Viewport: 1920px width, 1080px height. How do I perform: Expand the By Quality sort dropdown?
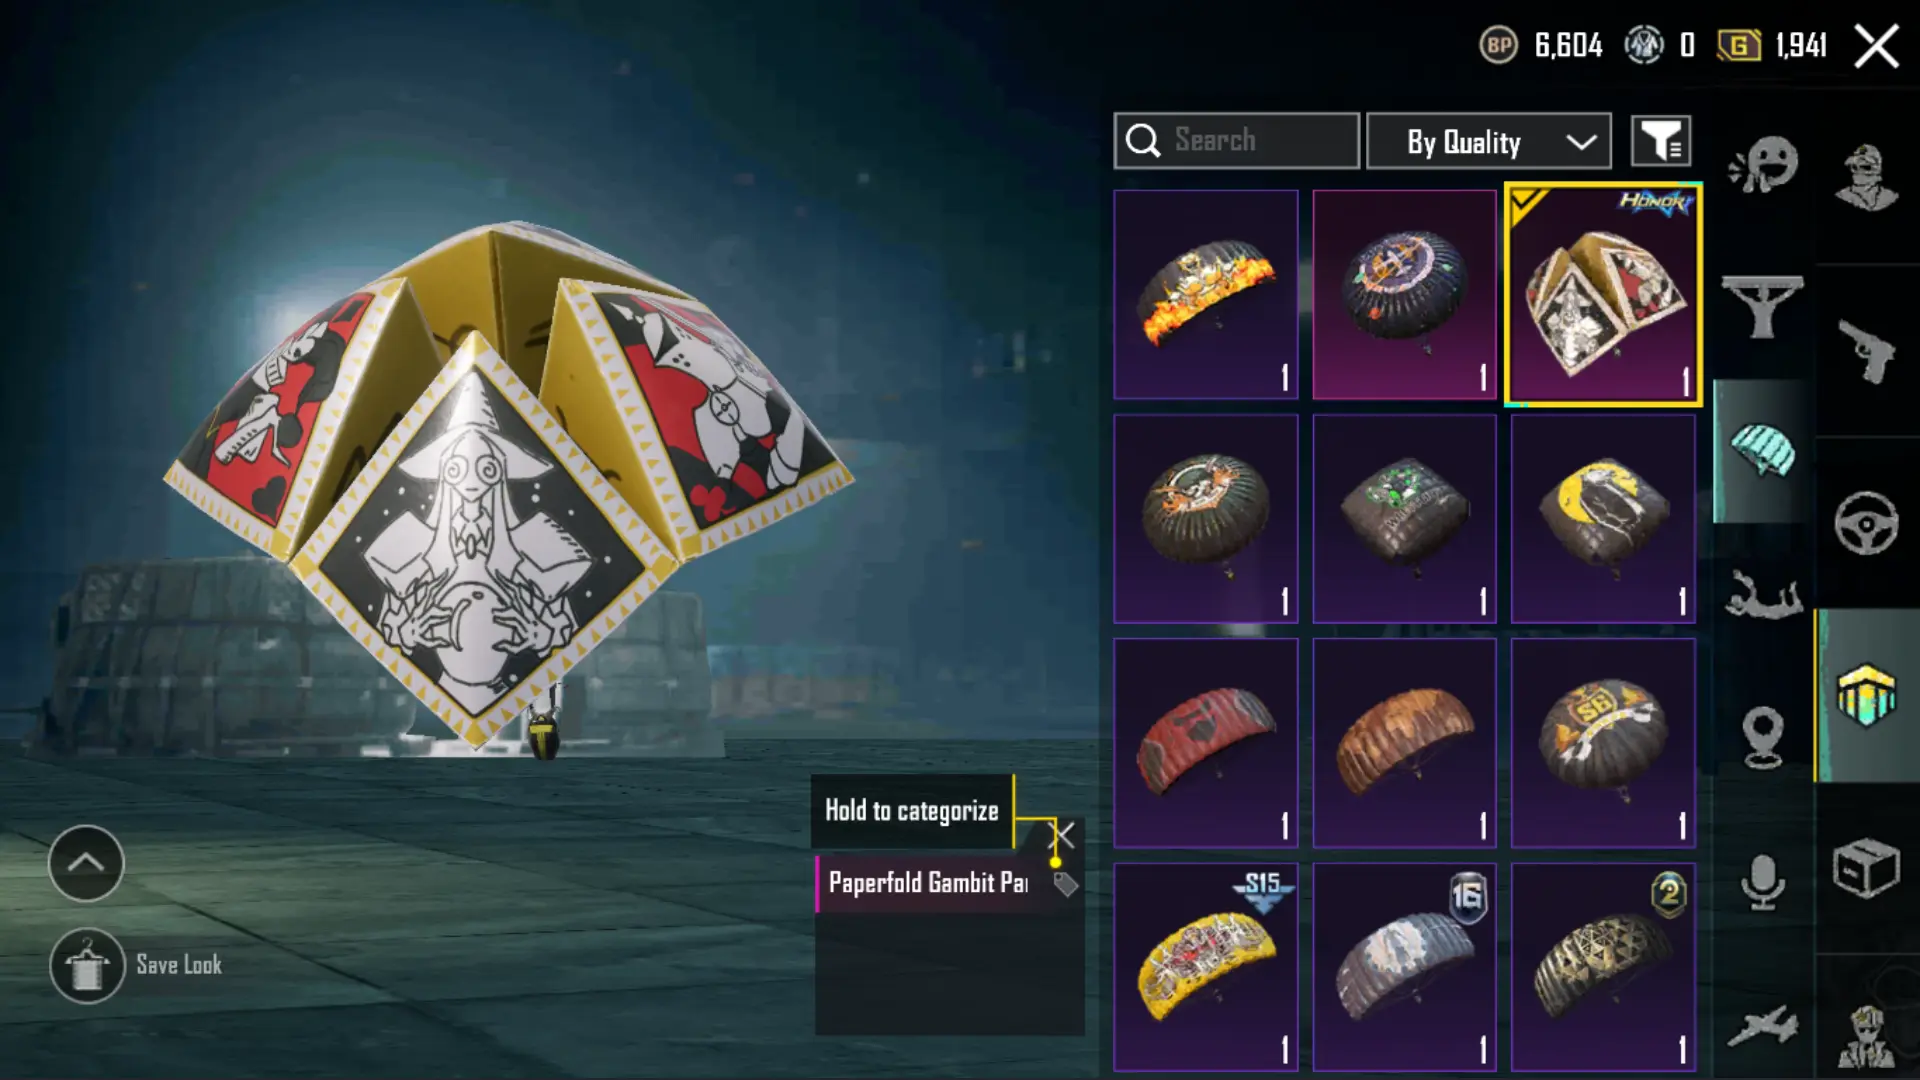pyautogui.click(x=1489, y=141)
